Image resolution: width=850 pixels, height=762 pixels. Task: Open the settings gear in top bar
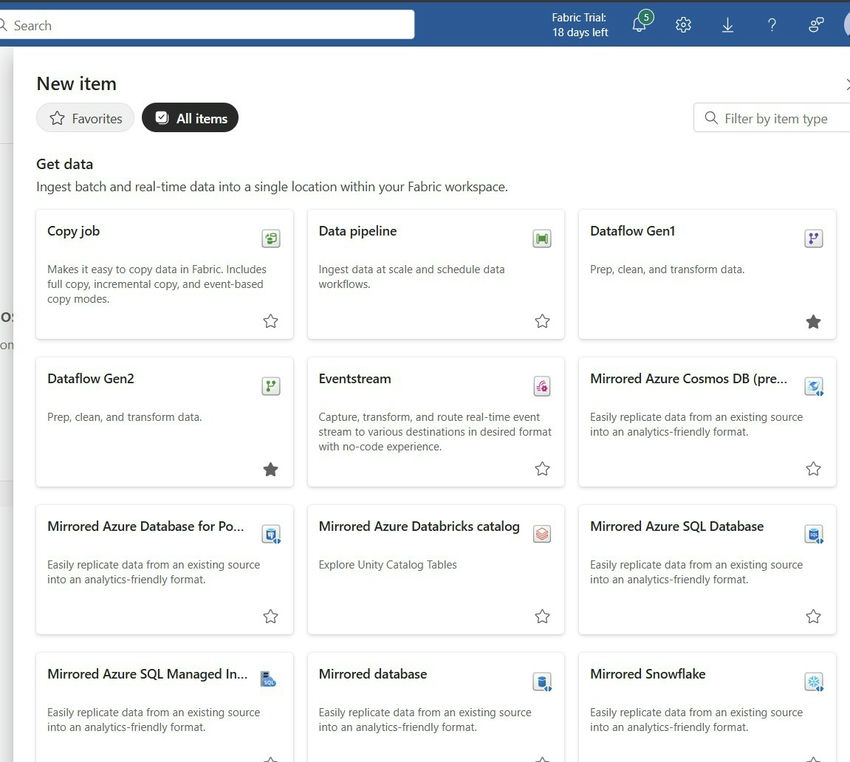point(683,24)
